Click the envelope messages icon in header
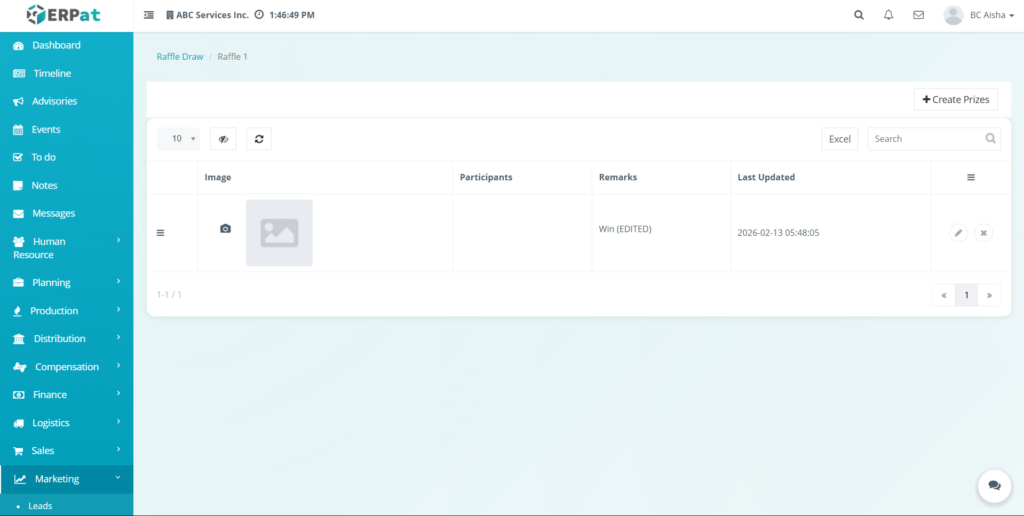The image size is (1024, 516). (918, 15)
